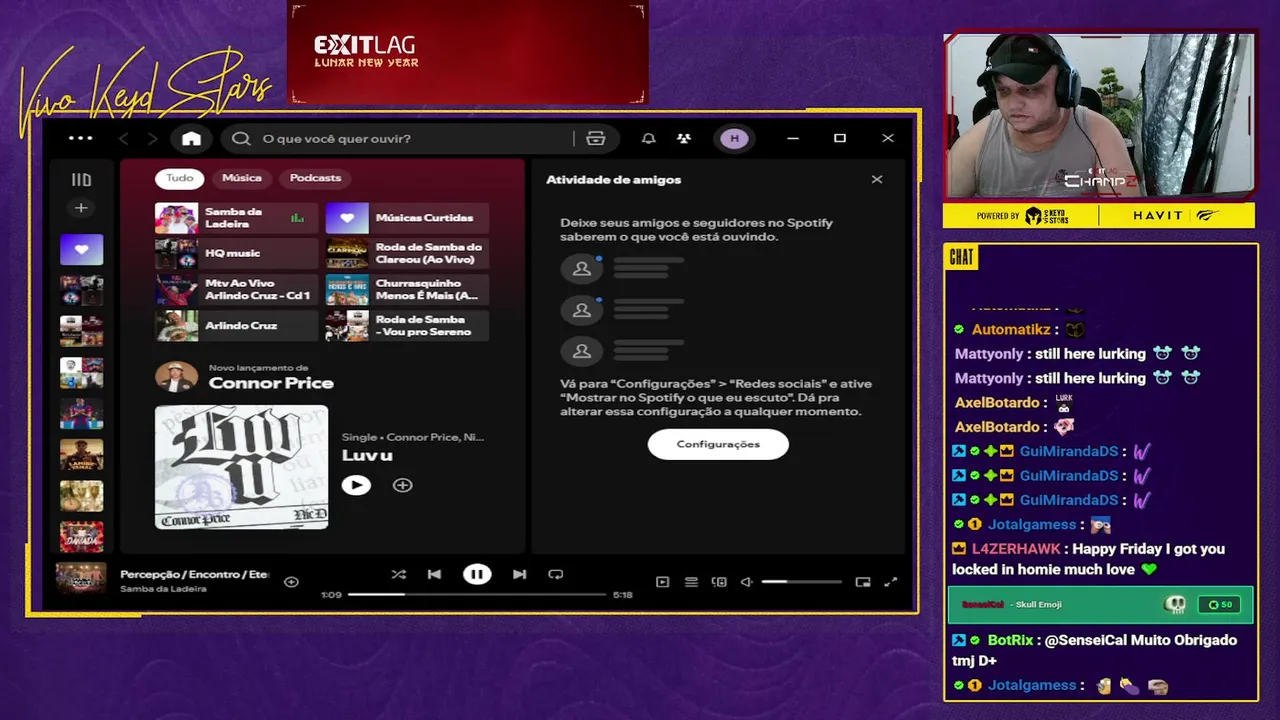The image size is (1280, 720).
Task: Skip to the previous track
Action: [434, 575]
